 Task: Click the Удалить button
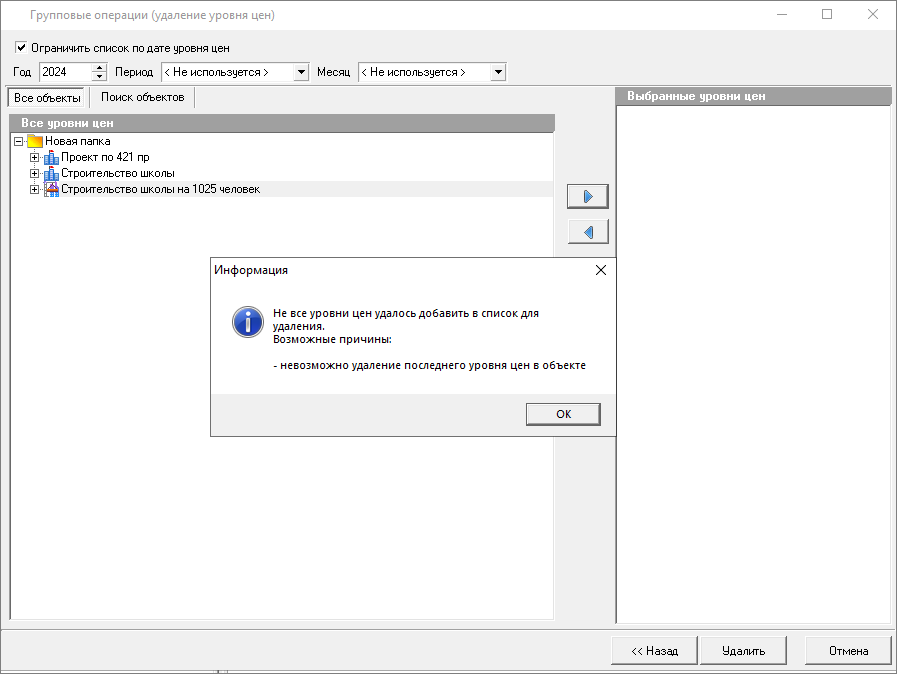pyautogui.click(x=743, y=651)
